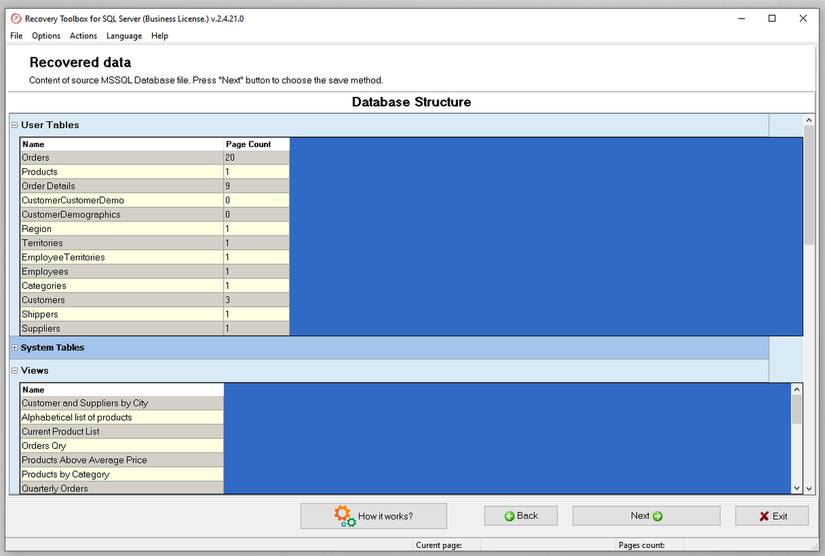
Task: Select Alphabetical list of products view
Action: click(122, 418)
